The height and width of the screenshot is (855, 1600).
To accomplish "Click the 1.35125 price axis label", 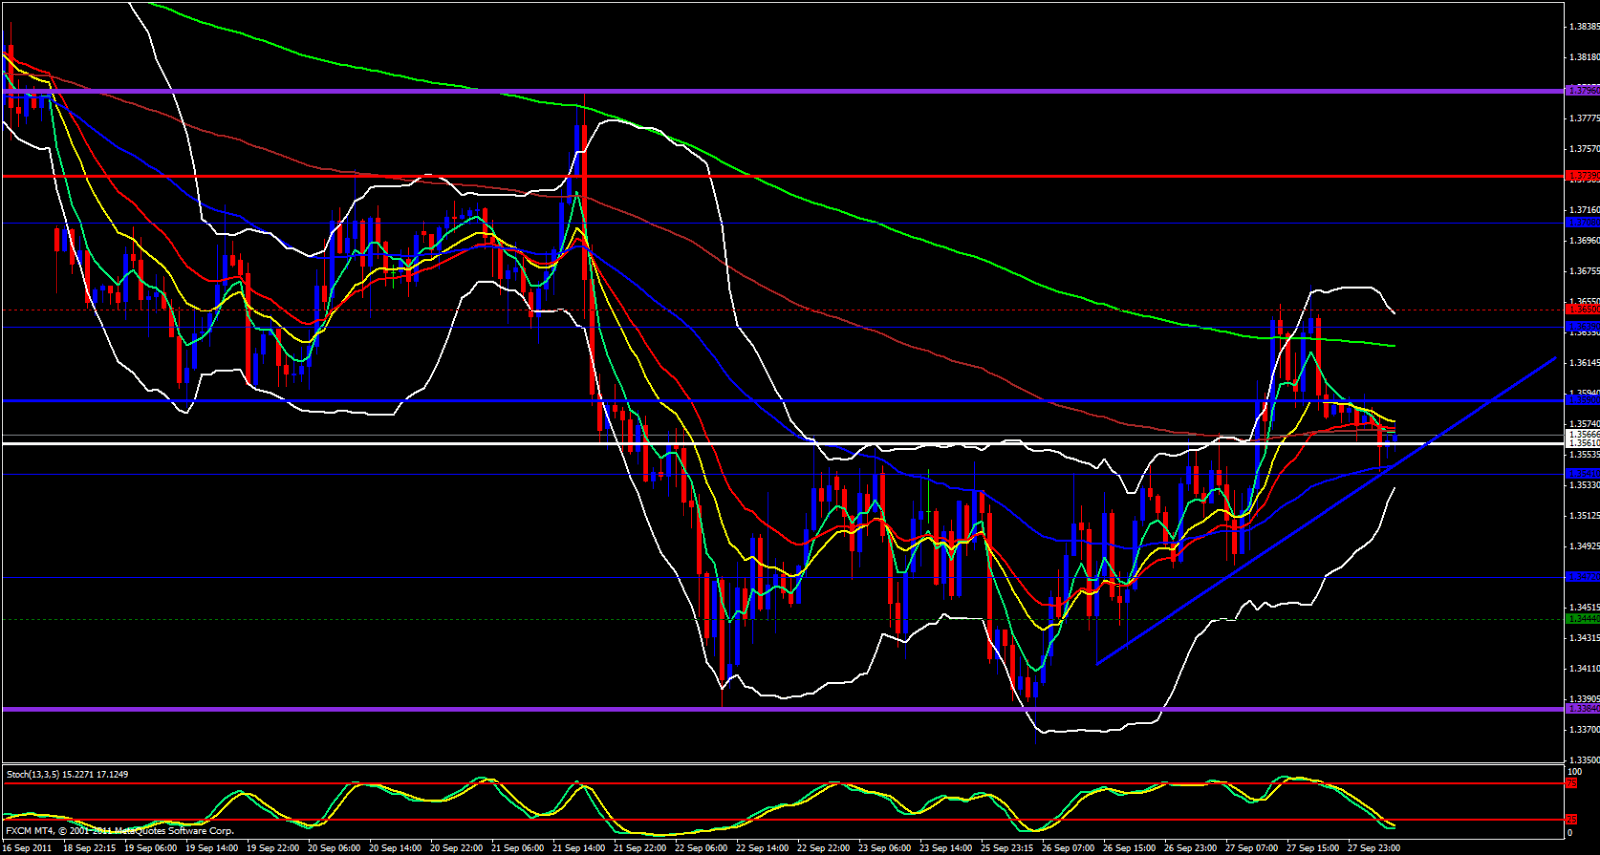I will pyautogui.click(x=1584, y=516).
